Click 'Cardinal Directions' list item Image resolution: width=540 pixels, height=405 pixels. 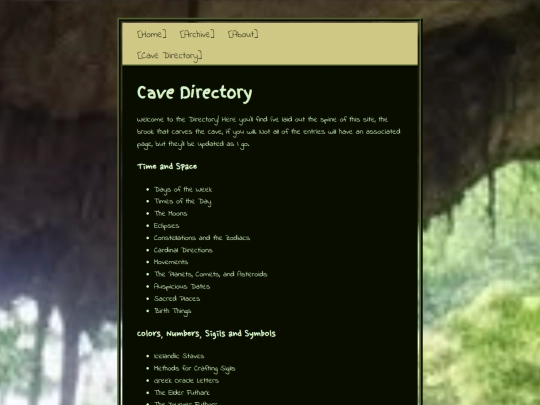tap(183, 250)
